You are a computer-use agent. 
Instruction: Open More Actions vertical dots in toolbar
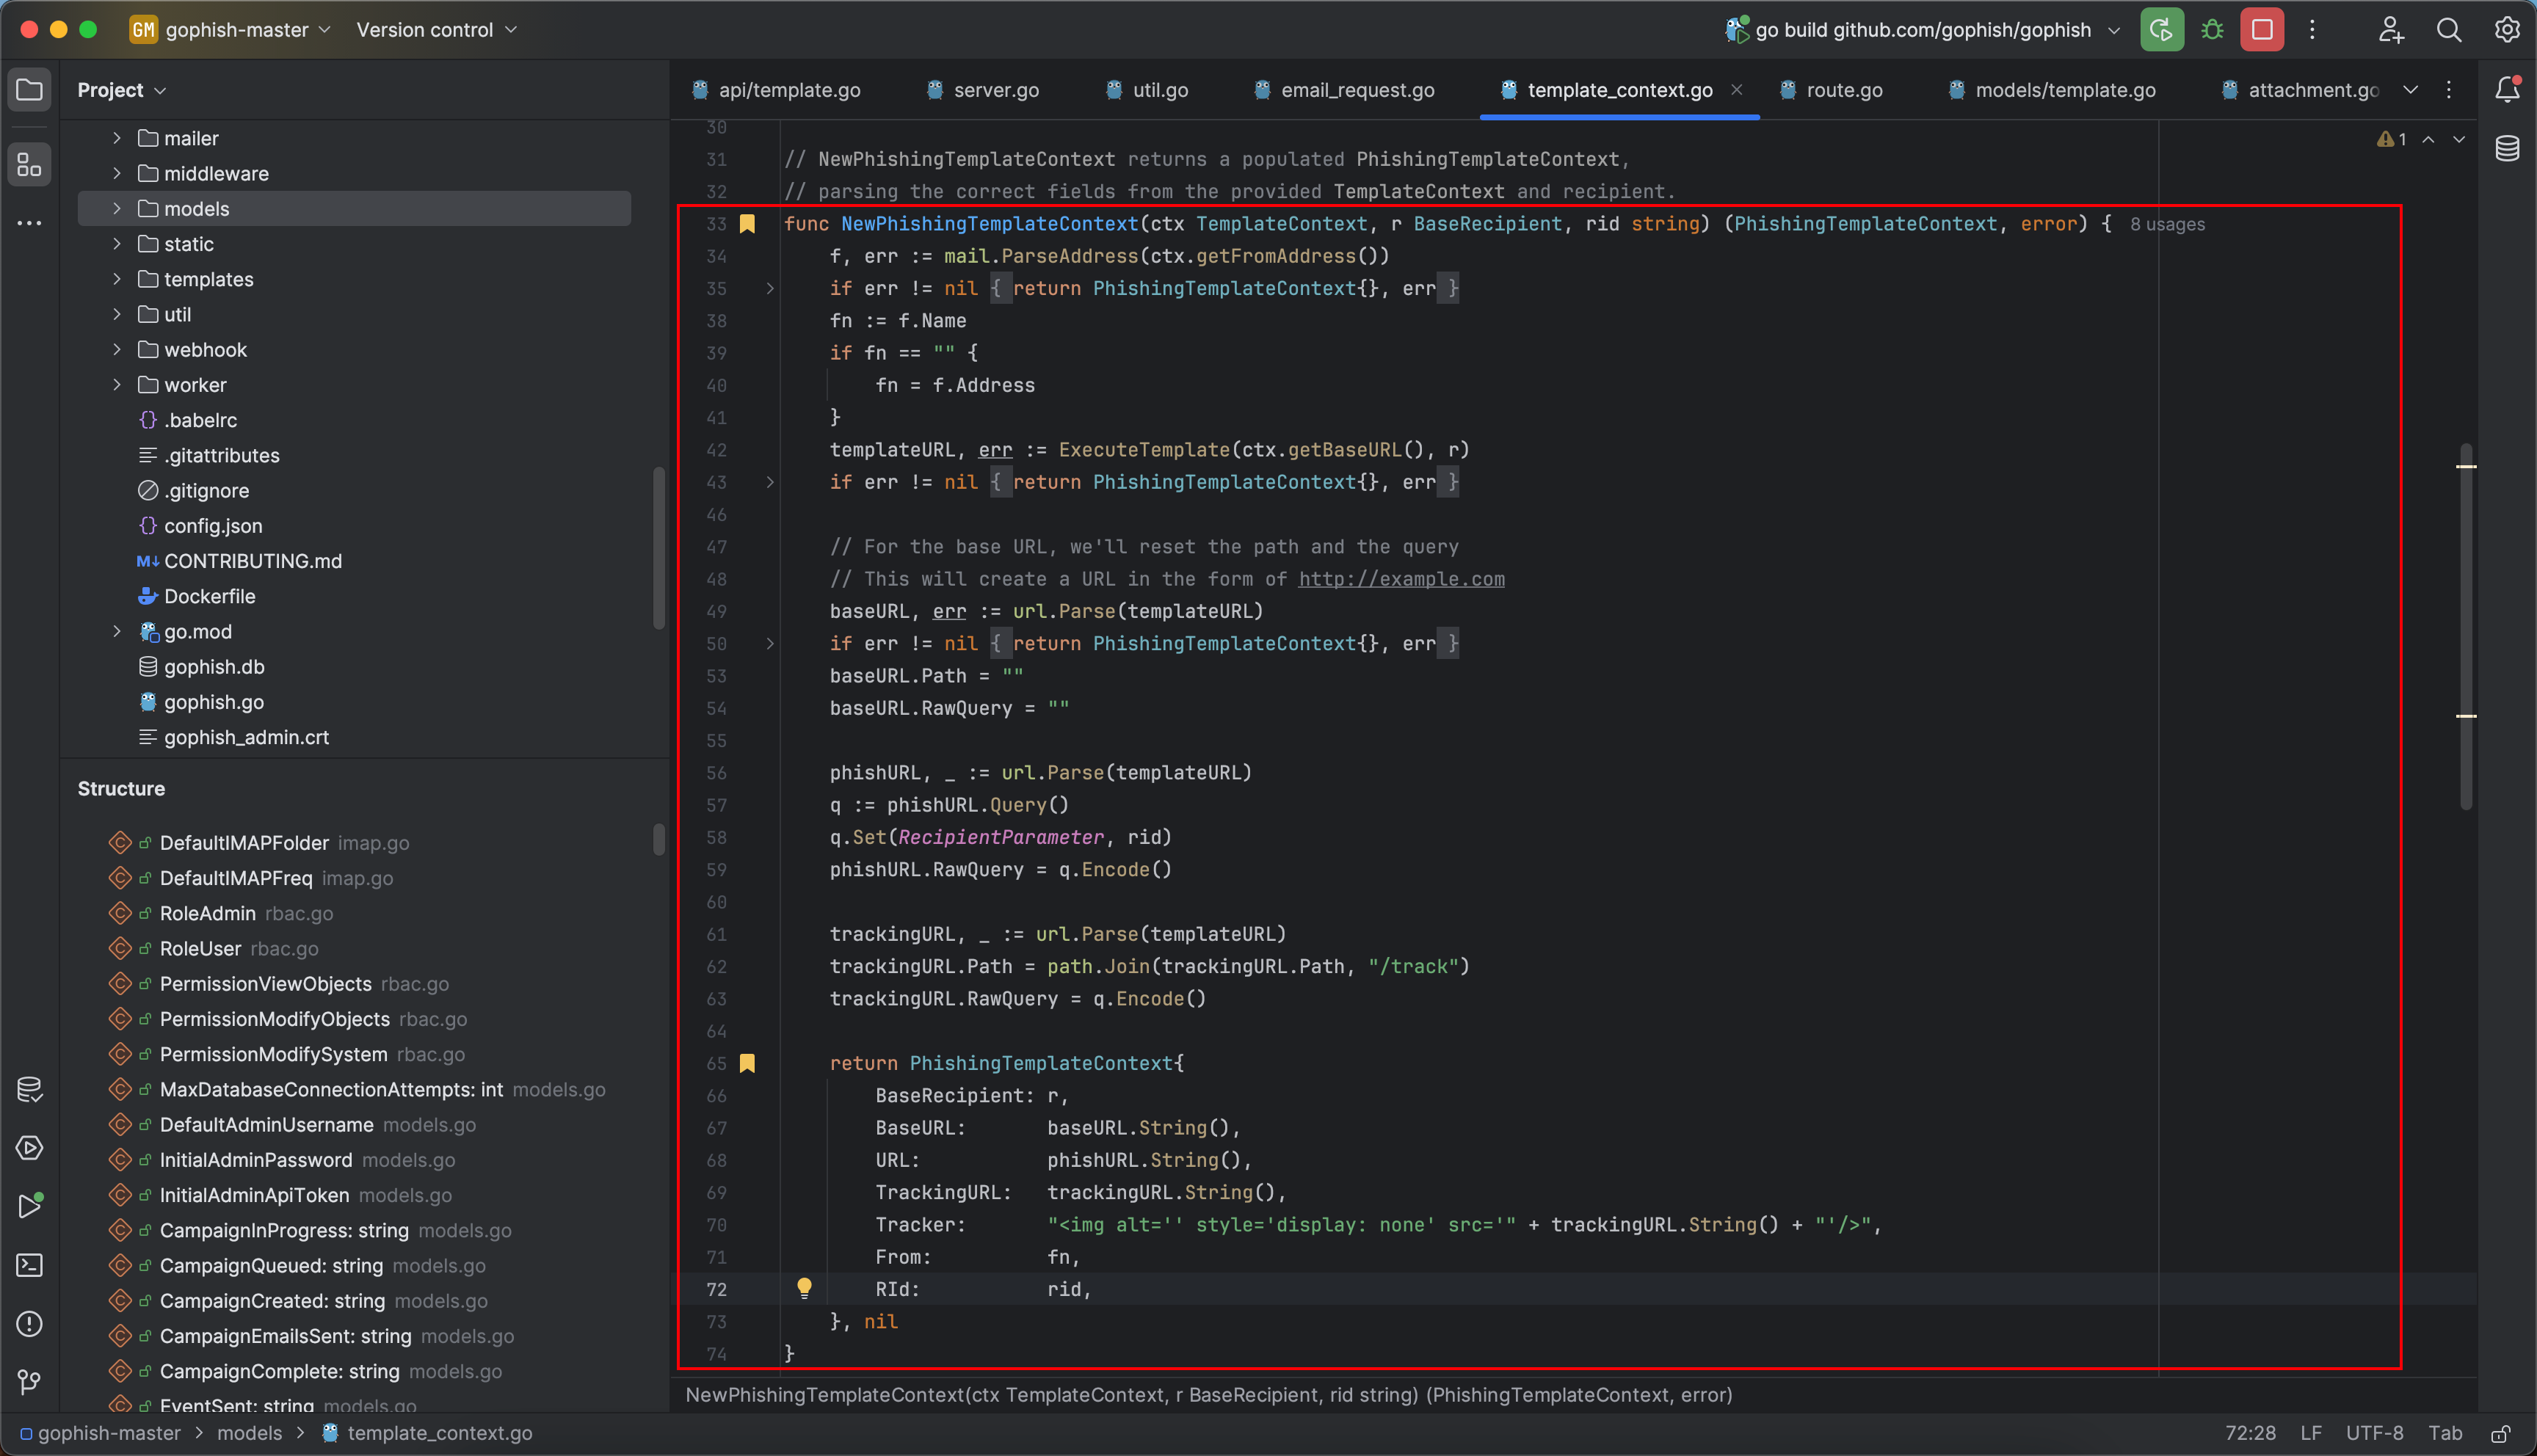2312,30
